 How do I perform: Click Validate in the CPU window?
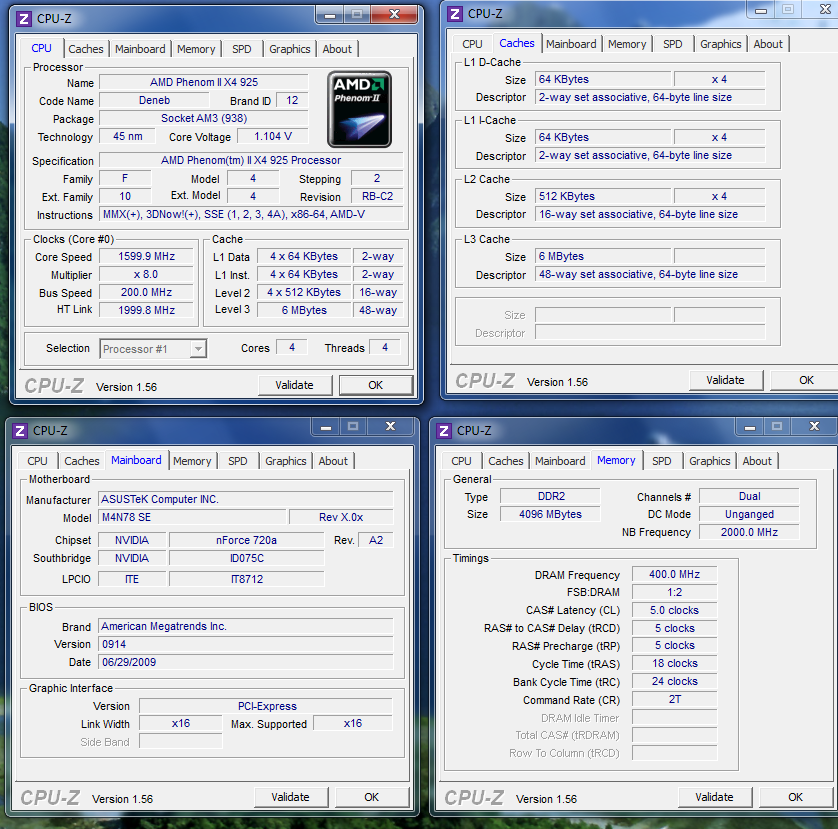click(294, 385)
